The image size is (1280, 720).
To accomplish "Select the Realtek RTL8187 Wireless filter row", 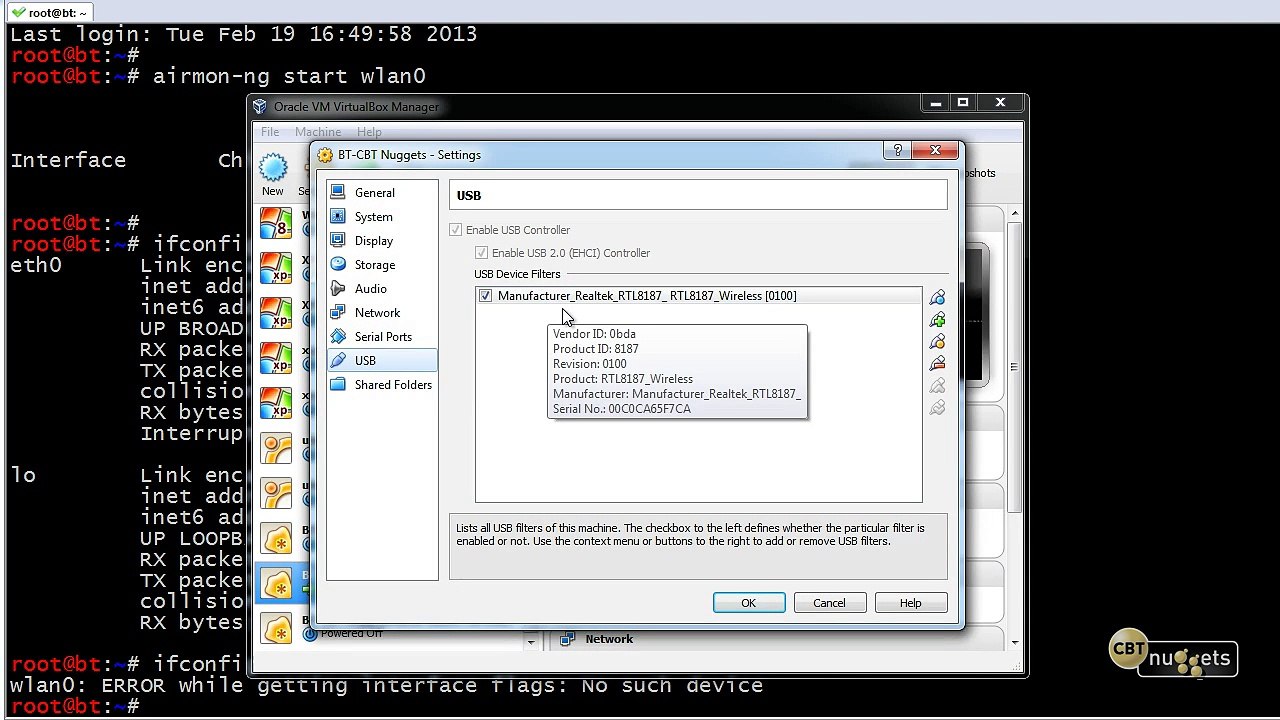I will pos(698,296).
